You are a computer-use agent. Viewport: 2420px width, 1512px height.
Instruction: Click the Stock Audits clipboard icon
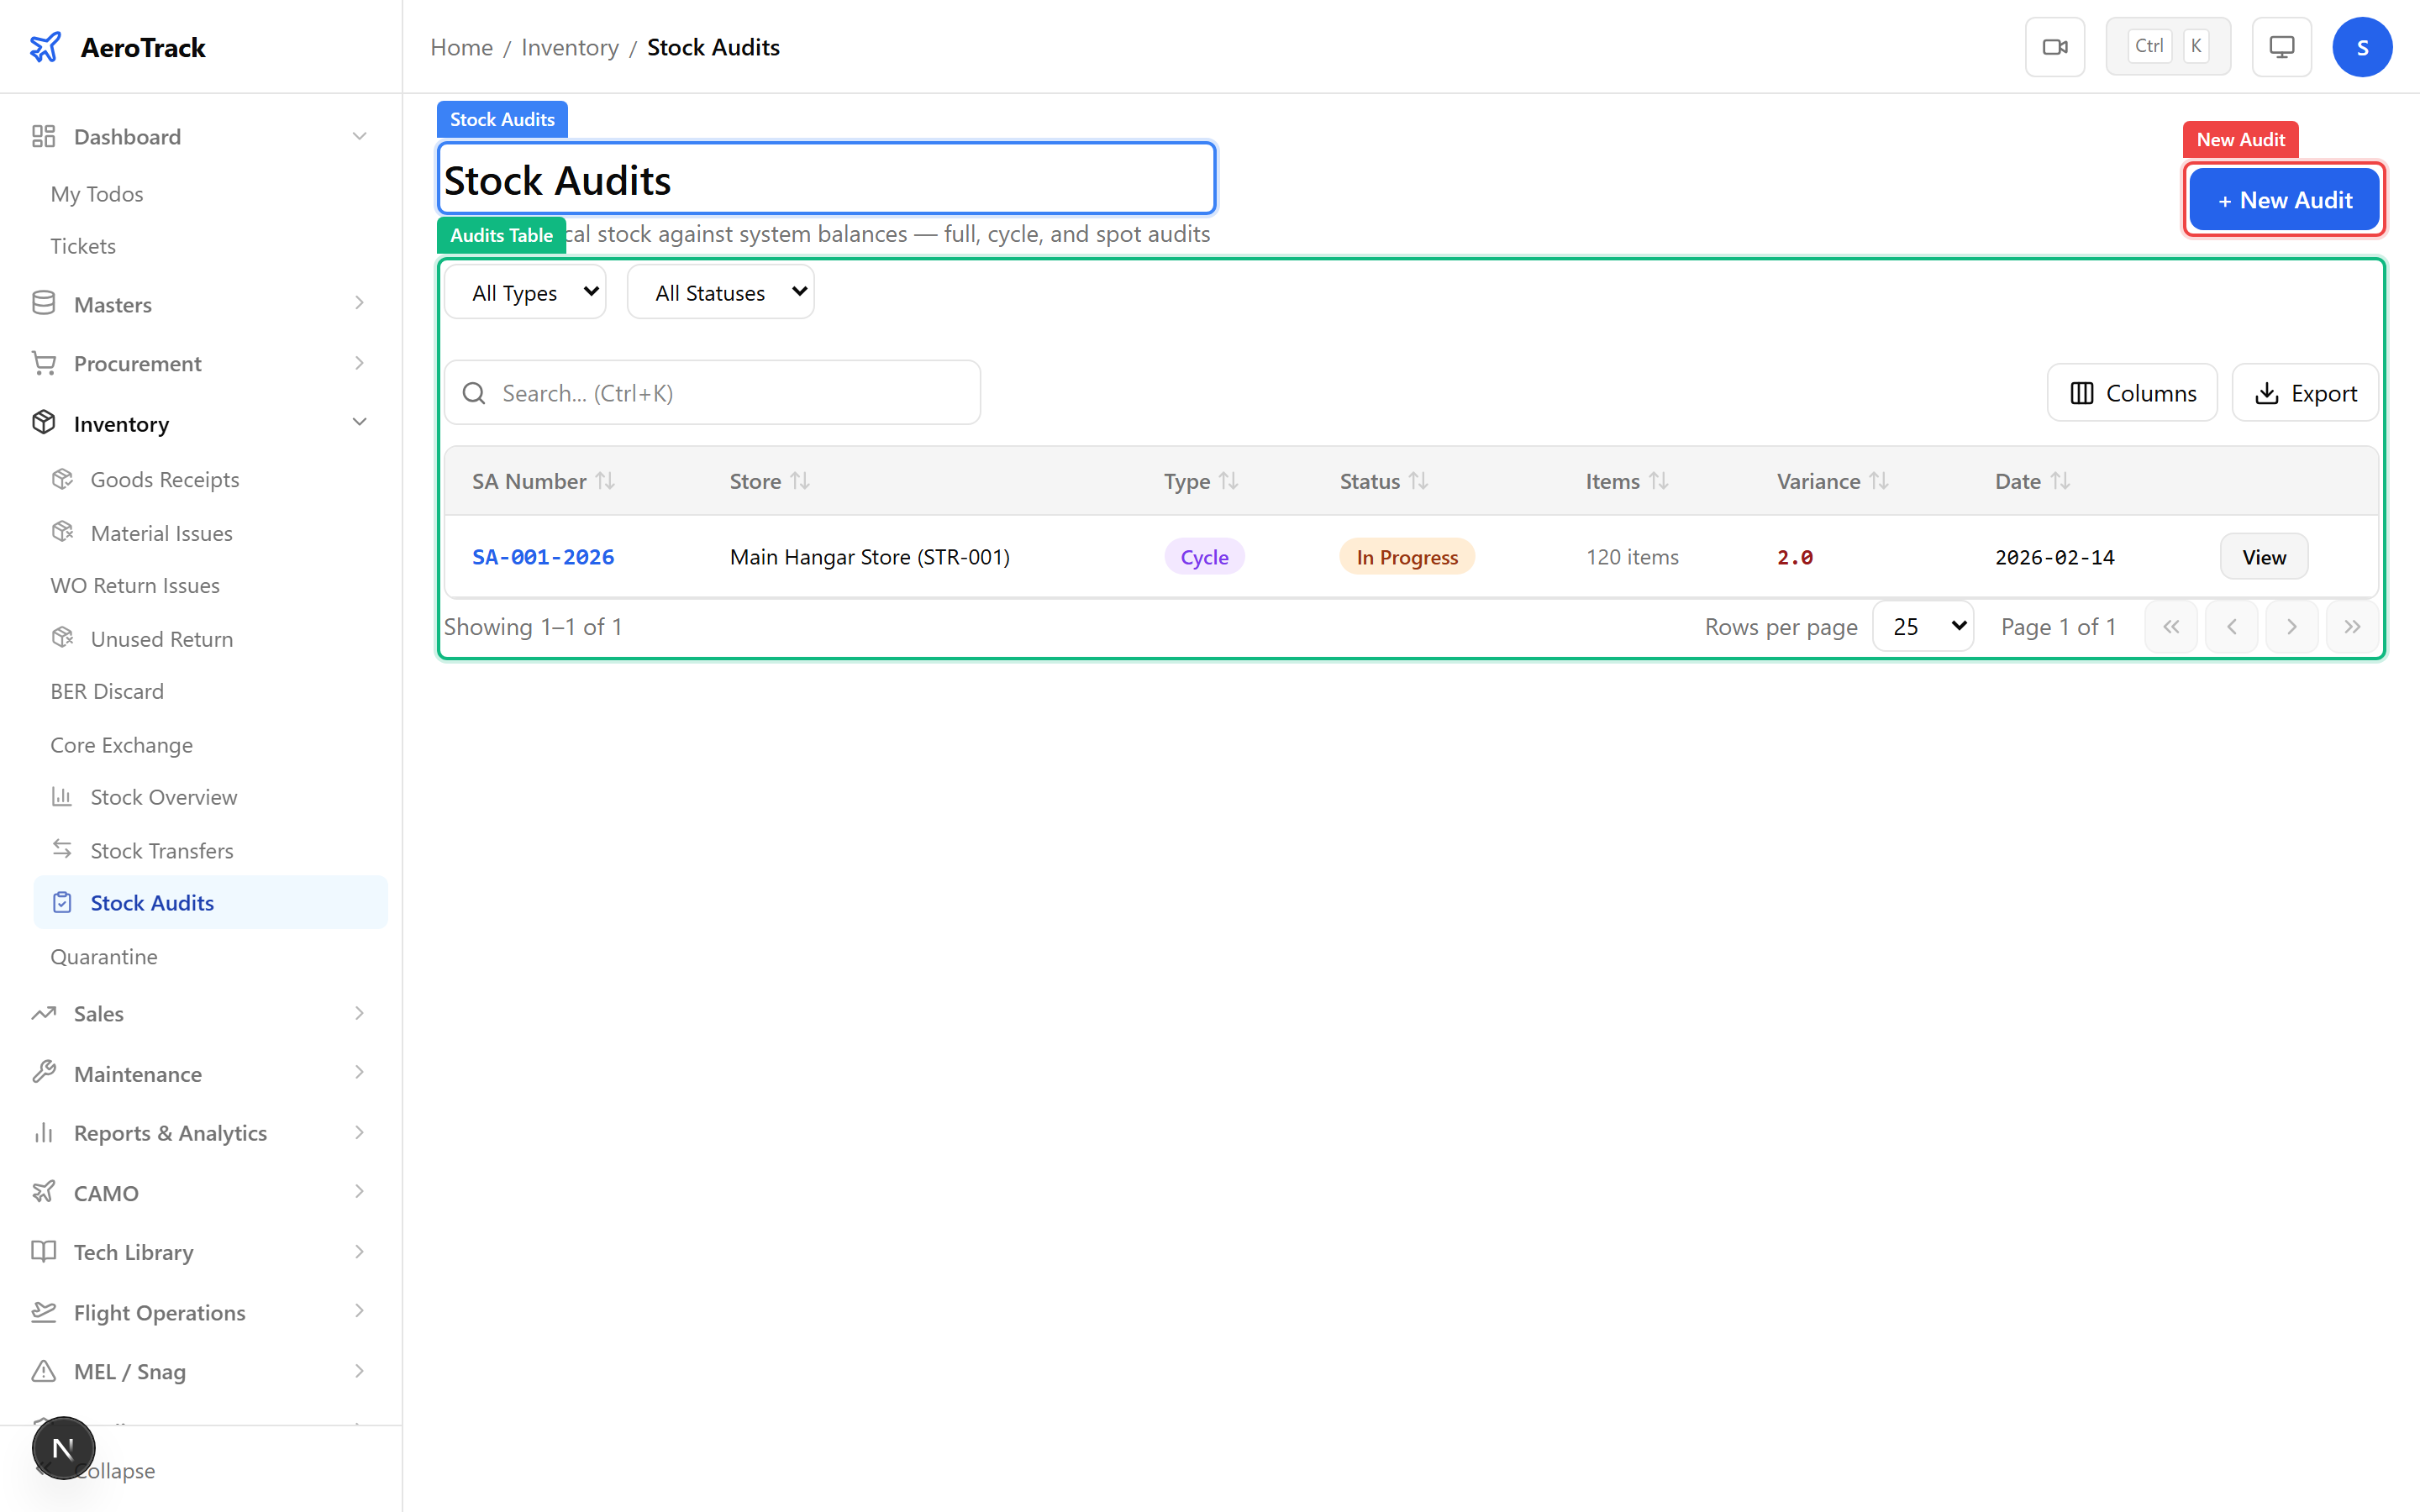coord(63,902)
